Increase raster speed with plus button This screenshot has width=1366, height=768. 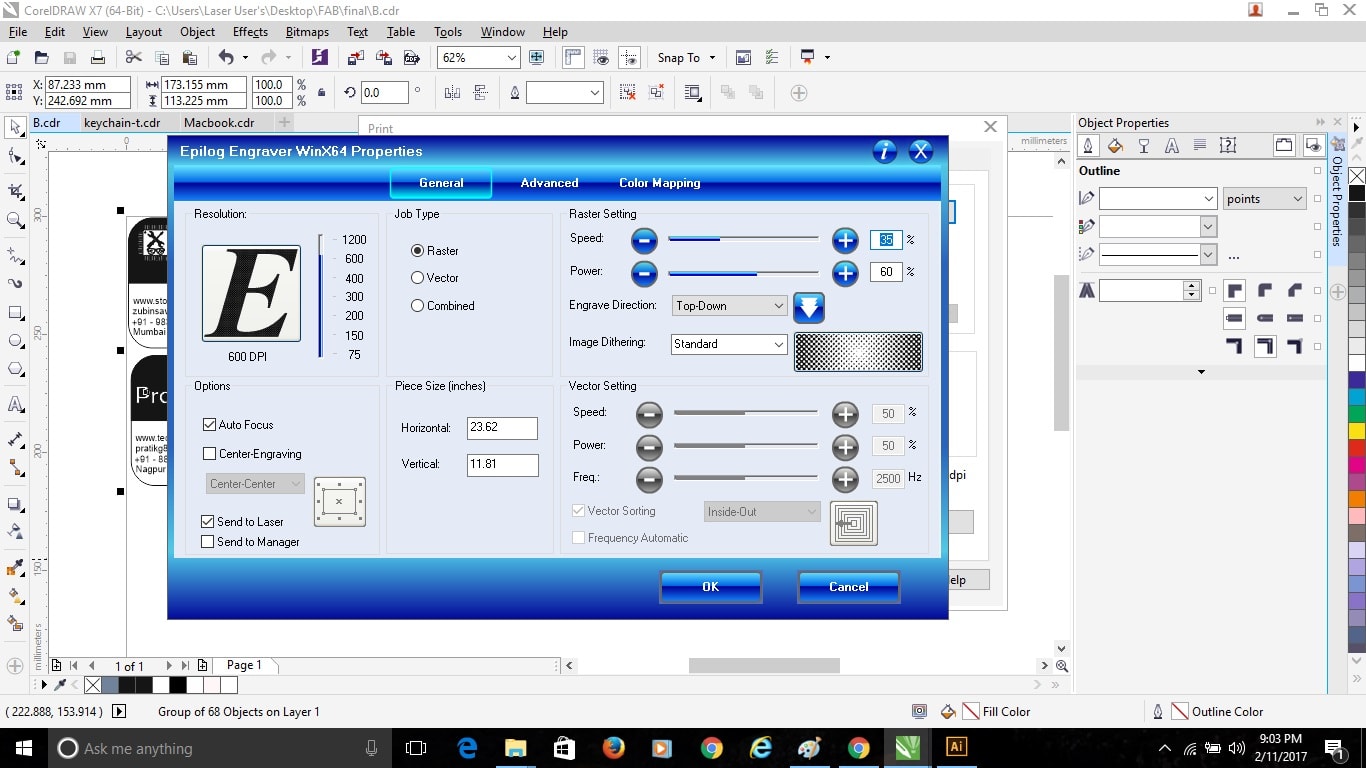[845, 240]
